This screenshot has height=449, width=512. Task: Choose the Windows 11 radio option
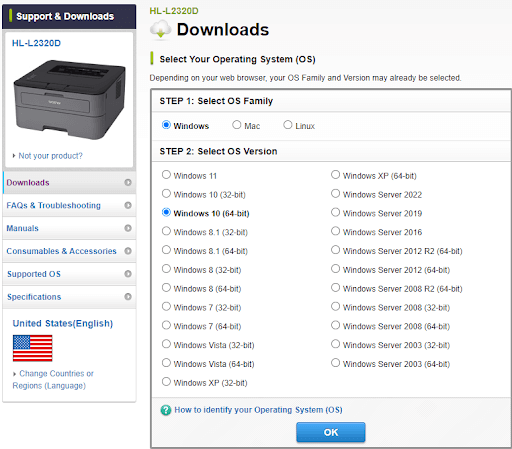coord(166,175)
